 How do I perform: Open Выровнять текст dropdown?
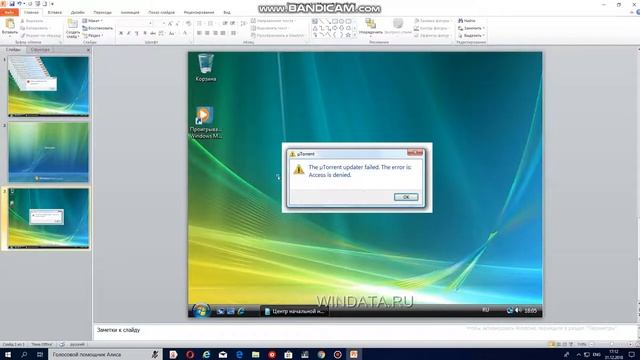tap(271, 28)
